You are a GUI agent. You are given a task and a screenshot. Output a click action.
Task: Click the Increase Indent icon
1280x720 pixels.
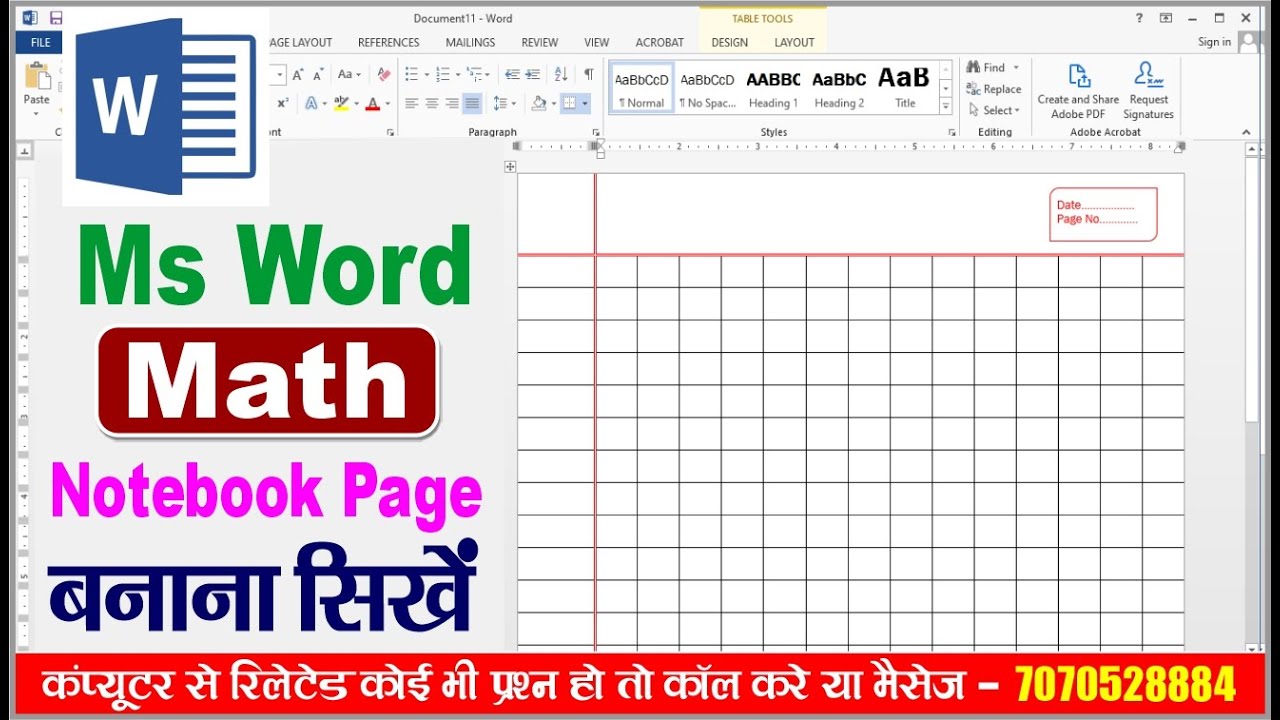533,74
